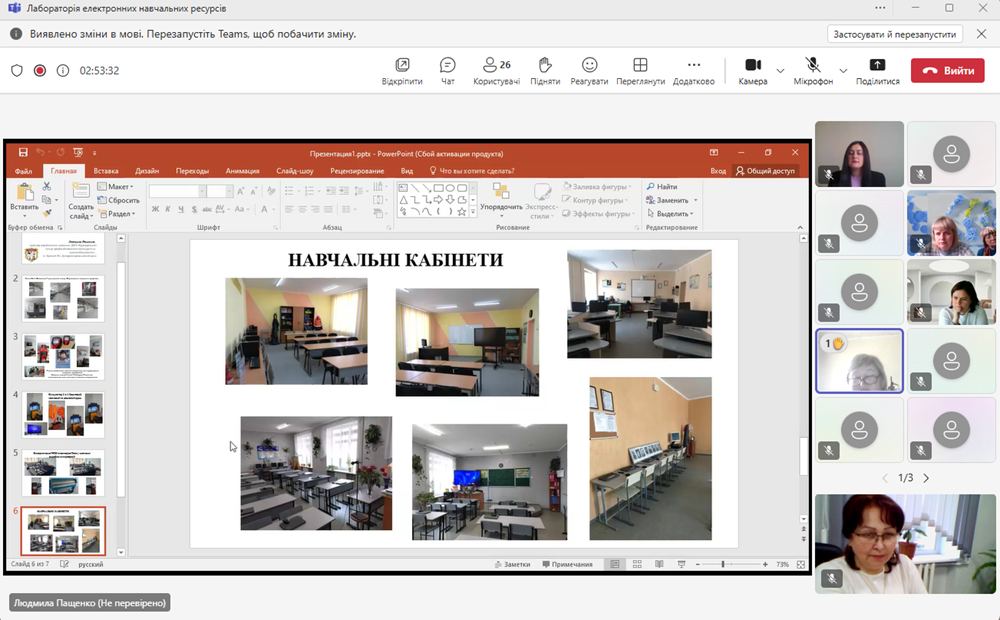The width and height of the screenshot is (1000, 620).
Task: Select the participant tile with raised hand
Action: pos(859,361)
